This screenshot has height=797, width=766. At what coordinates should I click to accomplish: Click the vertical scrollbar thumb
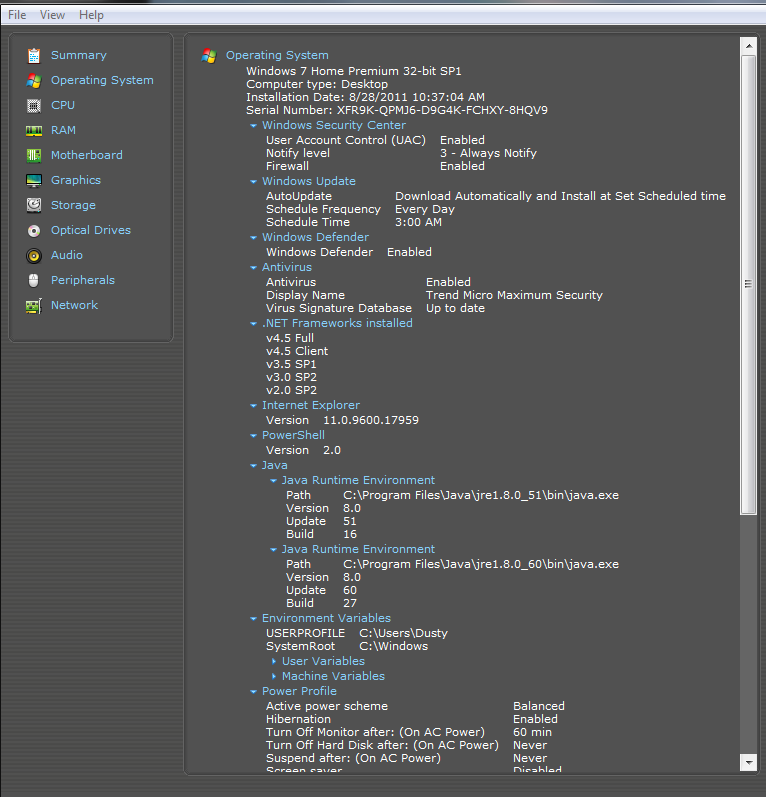pos(749,285)
